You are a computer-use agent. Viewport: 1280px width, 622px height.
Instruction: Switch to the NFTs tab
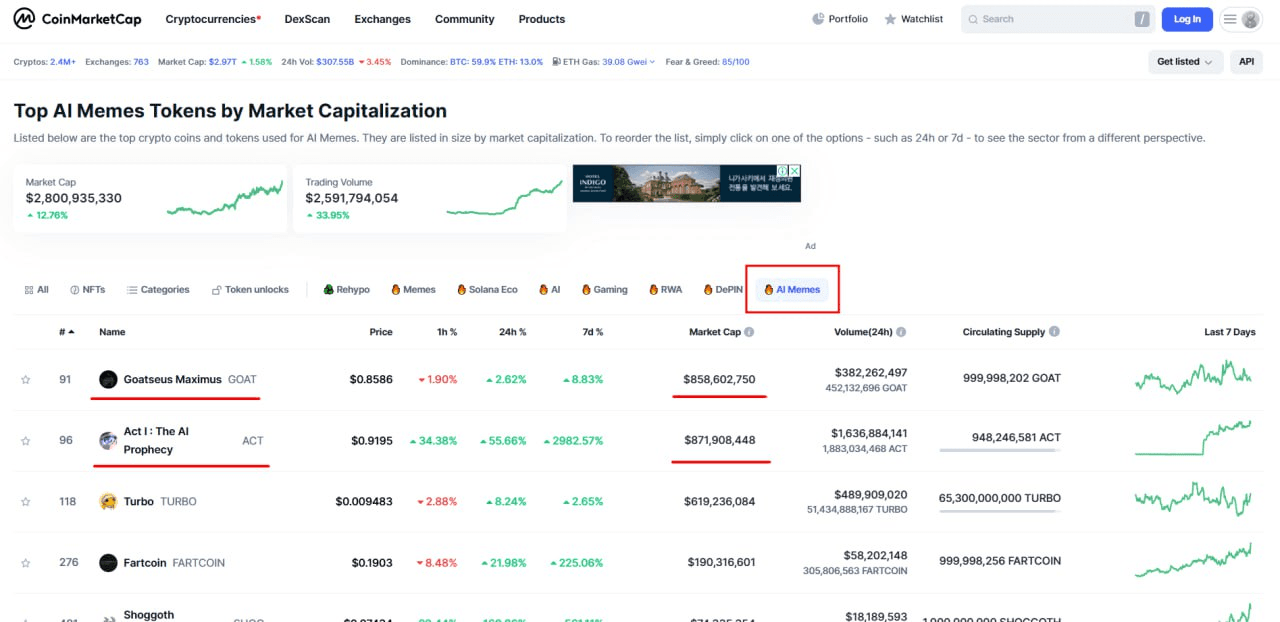pyautogui.click(x=87, y=290)
